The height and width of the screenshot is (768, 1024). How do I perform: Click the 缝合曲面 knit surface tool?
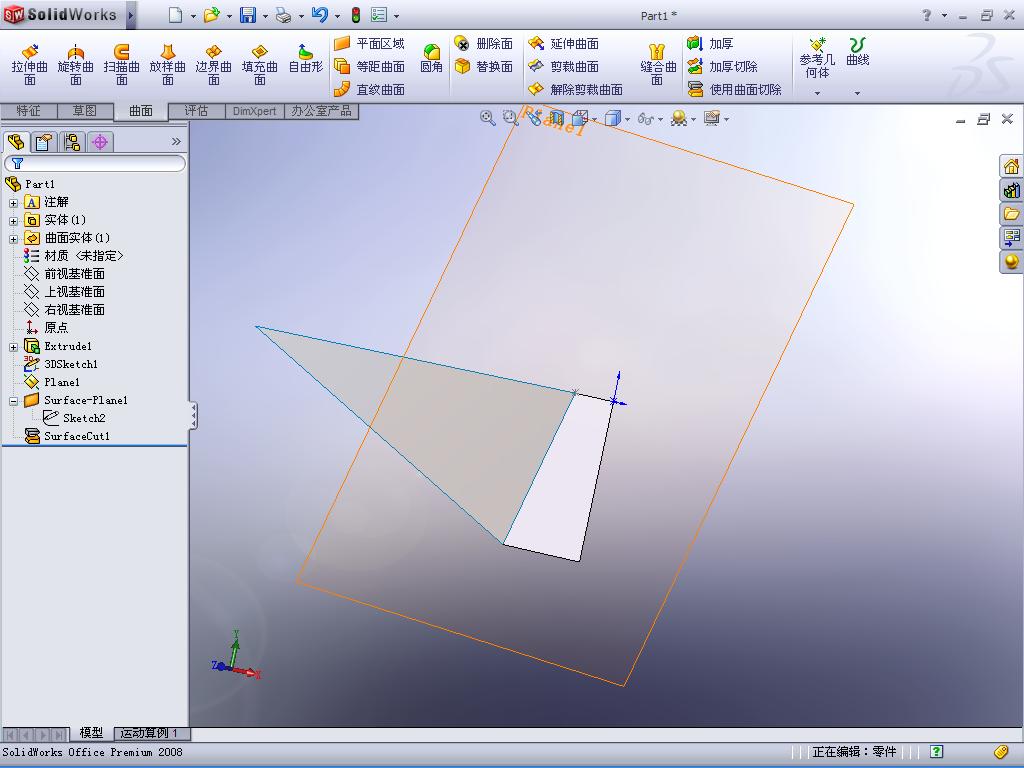657,64
